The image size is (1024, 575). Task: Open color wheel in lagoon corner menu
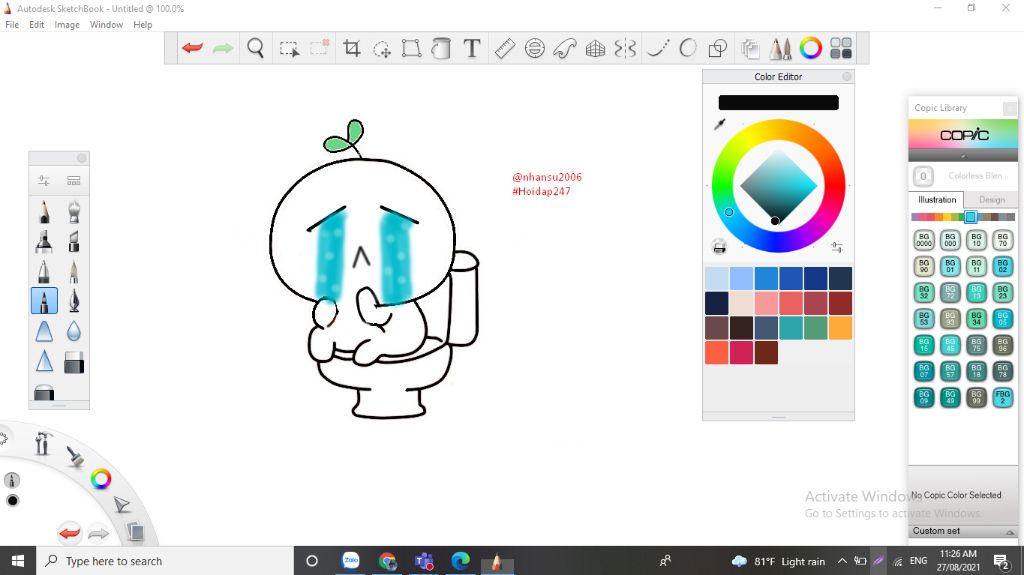(101, 479)
